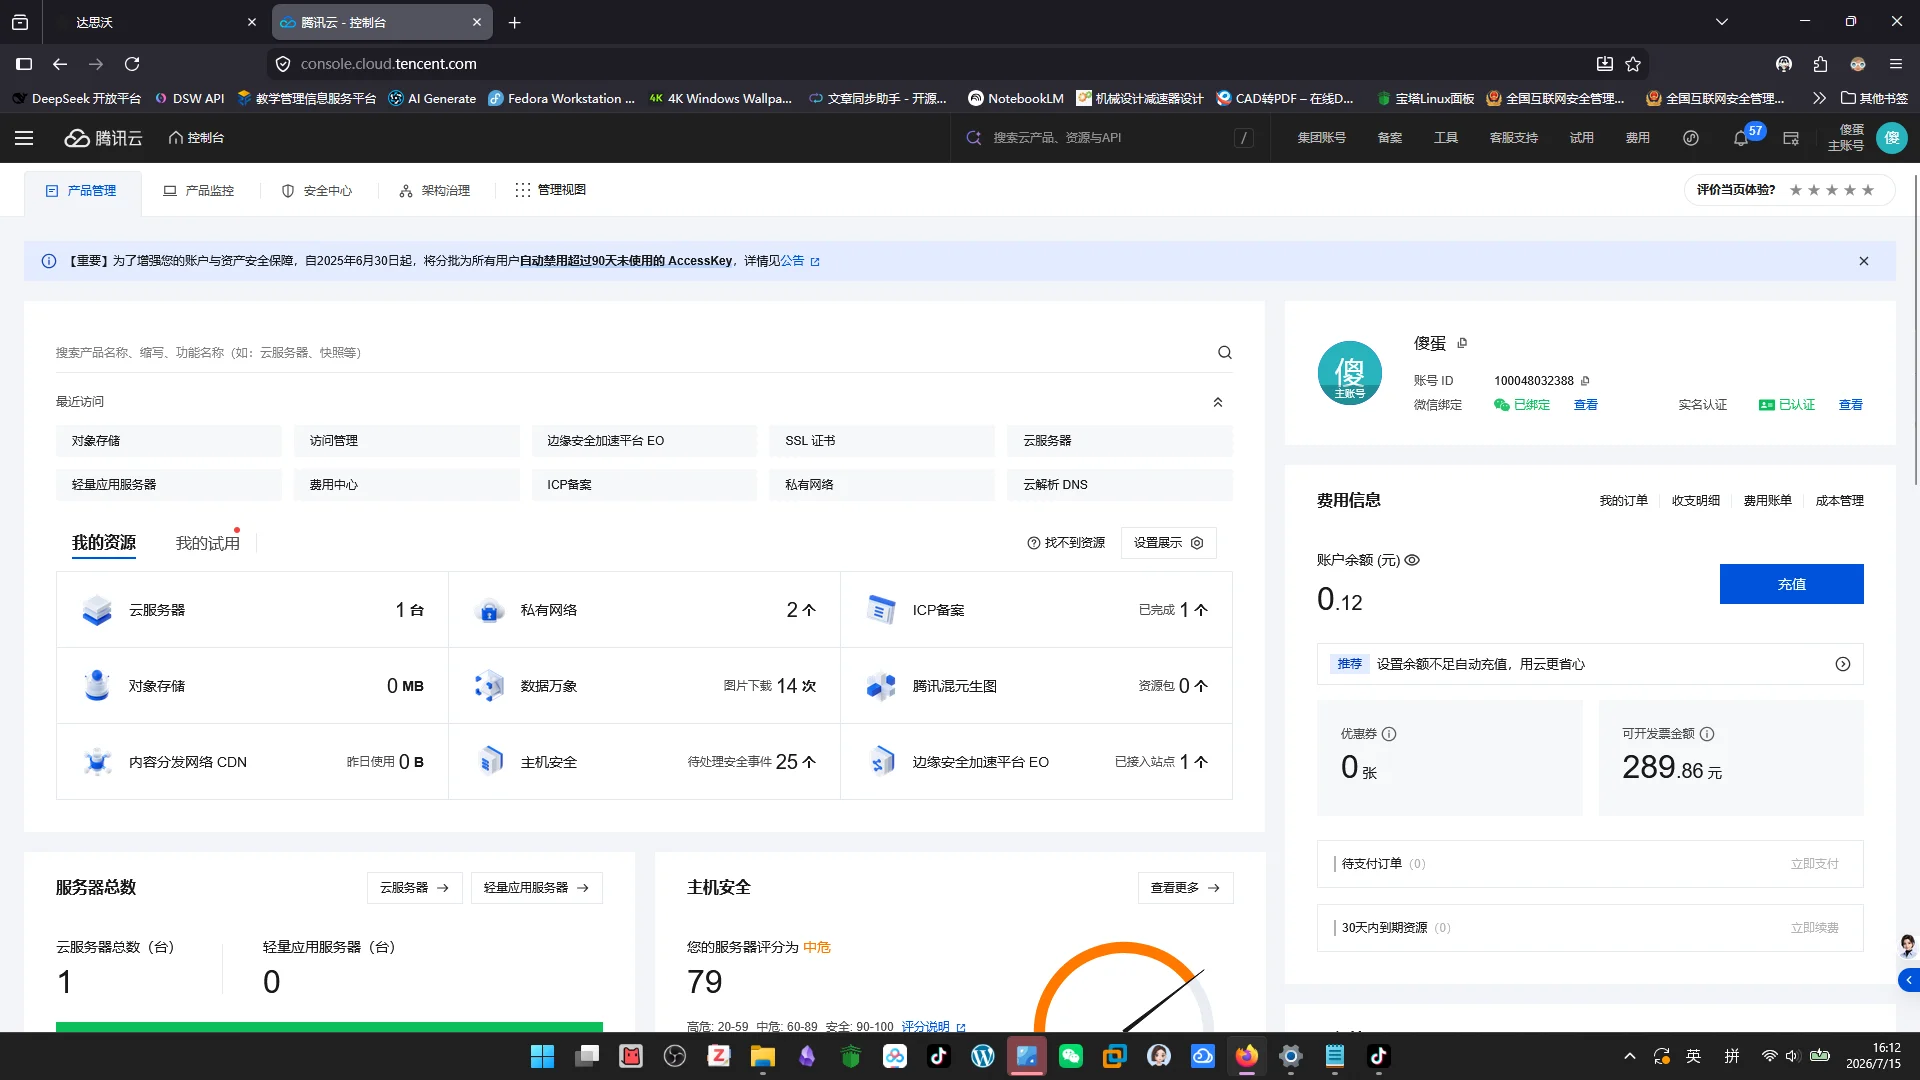Open the 公告 announcement link
The width and height of the screenshot is (1920, 1080).
[800, 261]
